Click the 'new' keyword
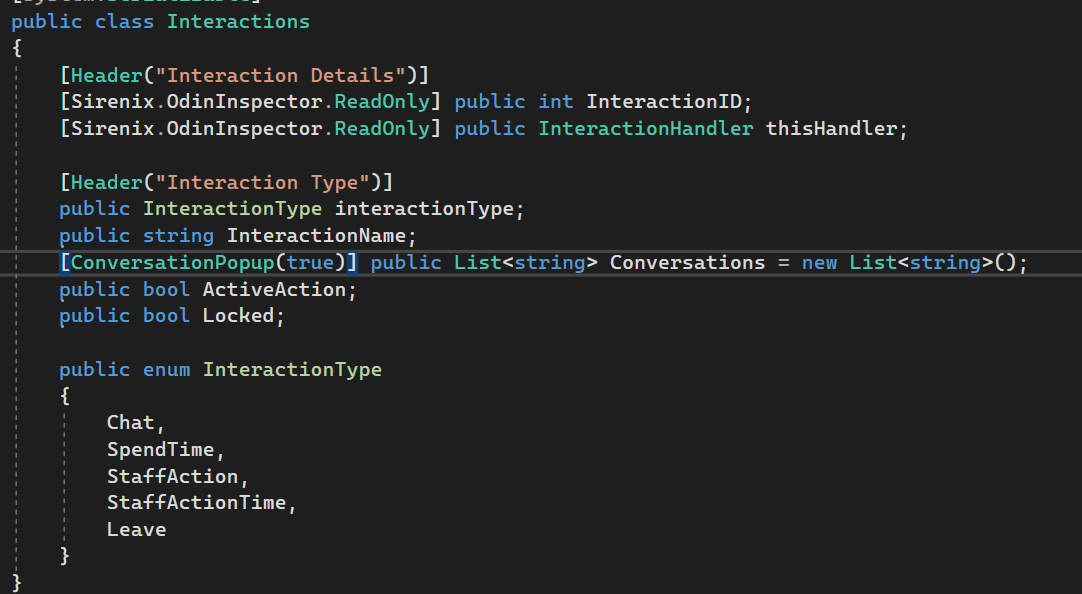The height and width of the screenshot is (594, 1082). (819, 263)
